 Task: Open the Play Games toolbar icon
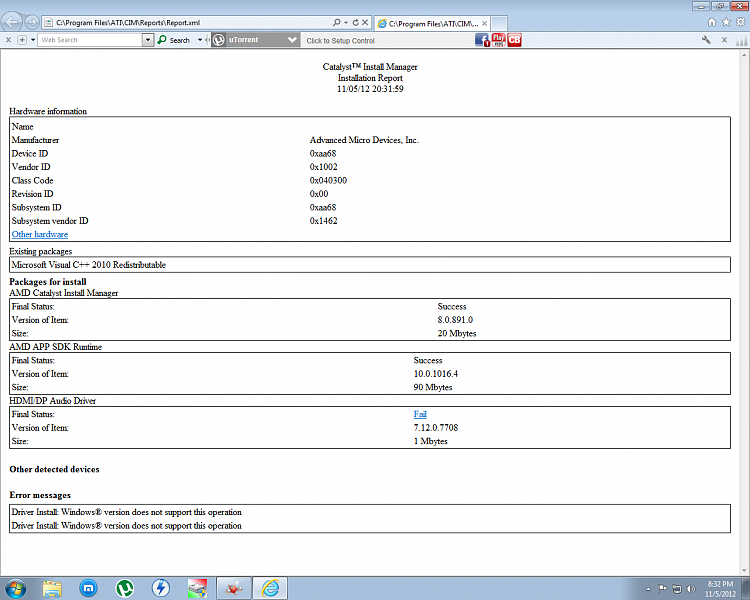click(x=498, y=40)
